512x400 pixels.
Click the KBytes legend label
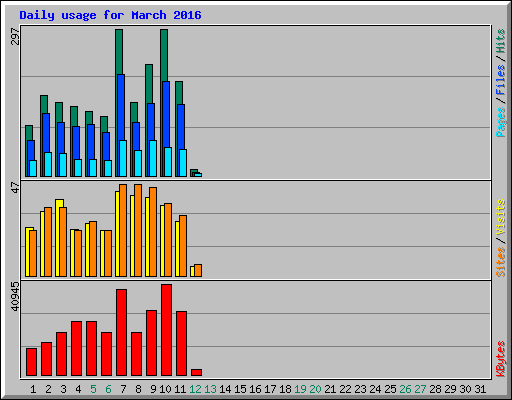point(501,359)
